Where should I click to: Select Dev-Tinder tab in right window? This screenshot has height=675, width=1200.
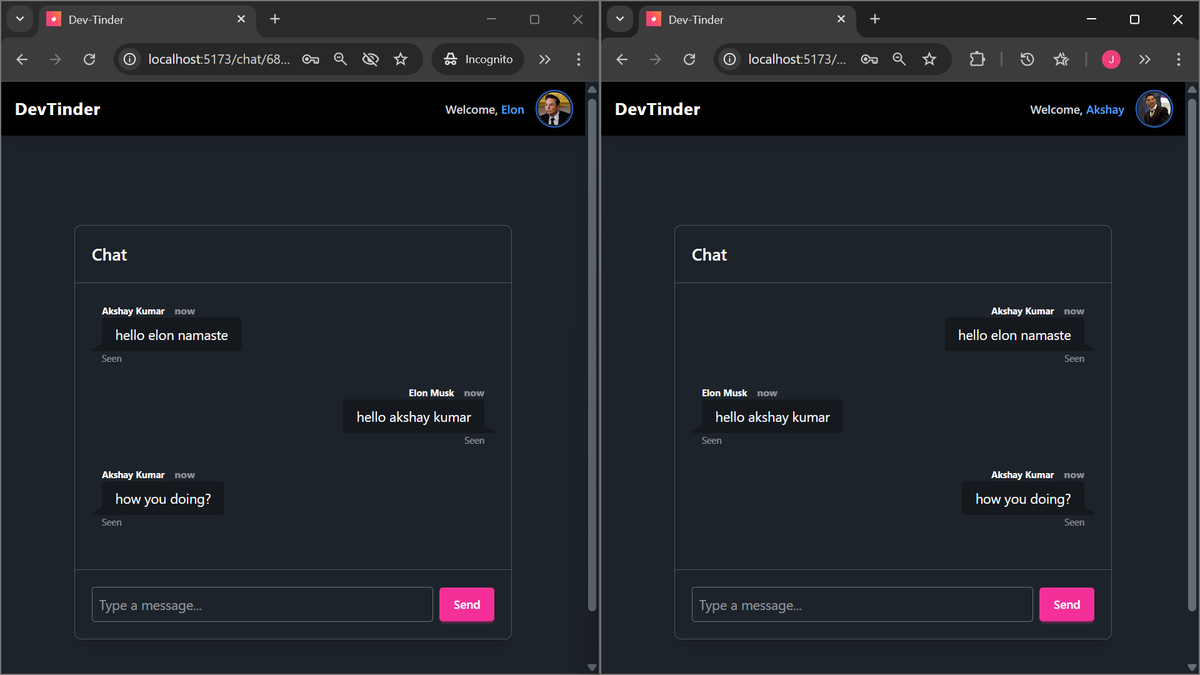[x=746, y=19]
